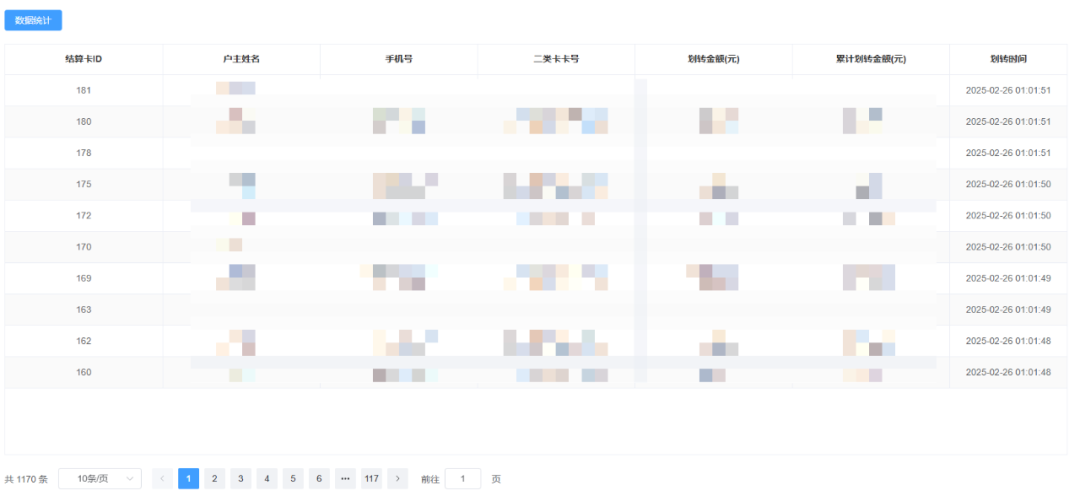Screen dimensions: 1080x496
Task: Click the 数据统计 button
Action: point(33,20)
